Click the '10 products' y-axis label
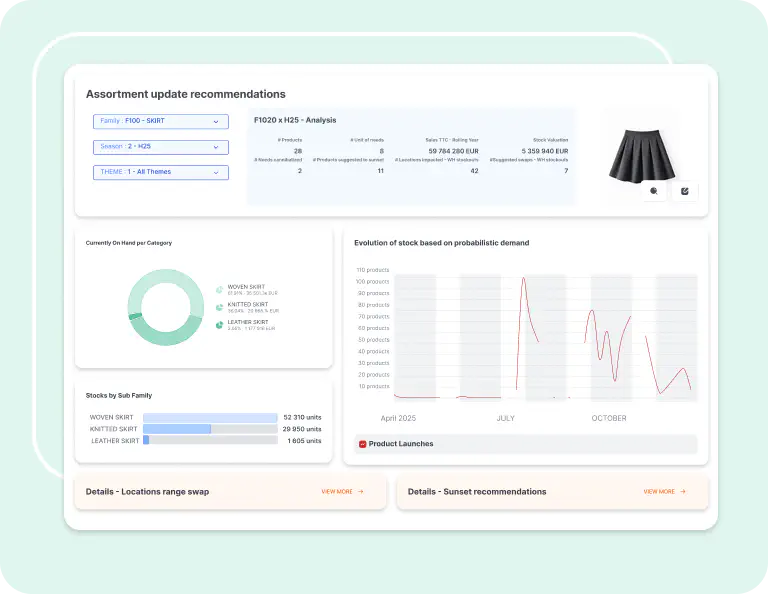Image resolution: width=768 pixels, height=594 pixels. click(374, 386)
